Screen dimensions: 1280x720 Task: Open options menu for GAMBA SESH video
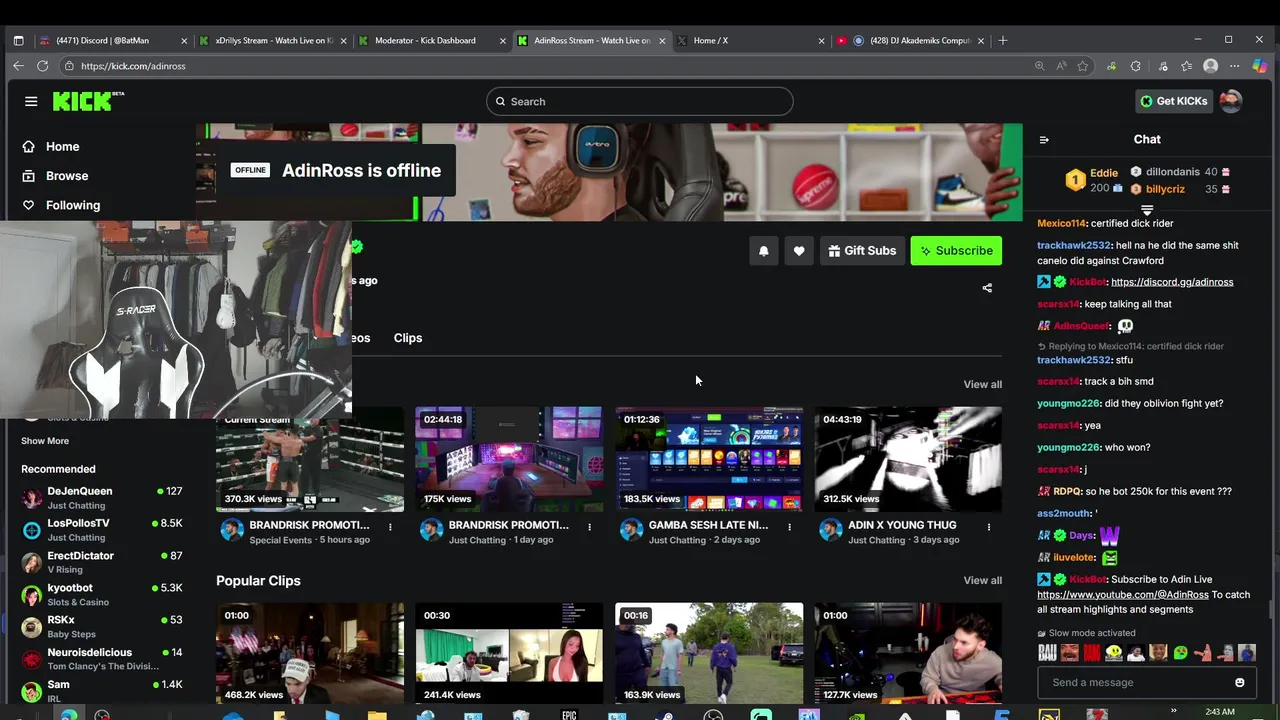pyautogui.click(x=789, y=526)
